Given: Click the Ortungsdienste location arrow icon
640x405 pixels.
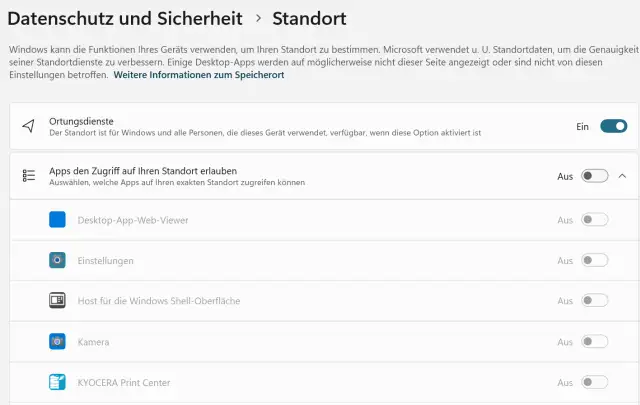Looking at the screenshot, I should [28, 126].
